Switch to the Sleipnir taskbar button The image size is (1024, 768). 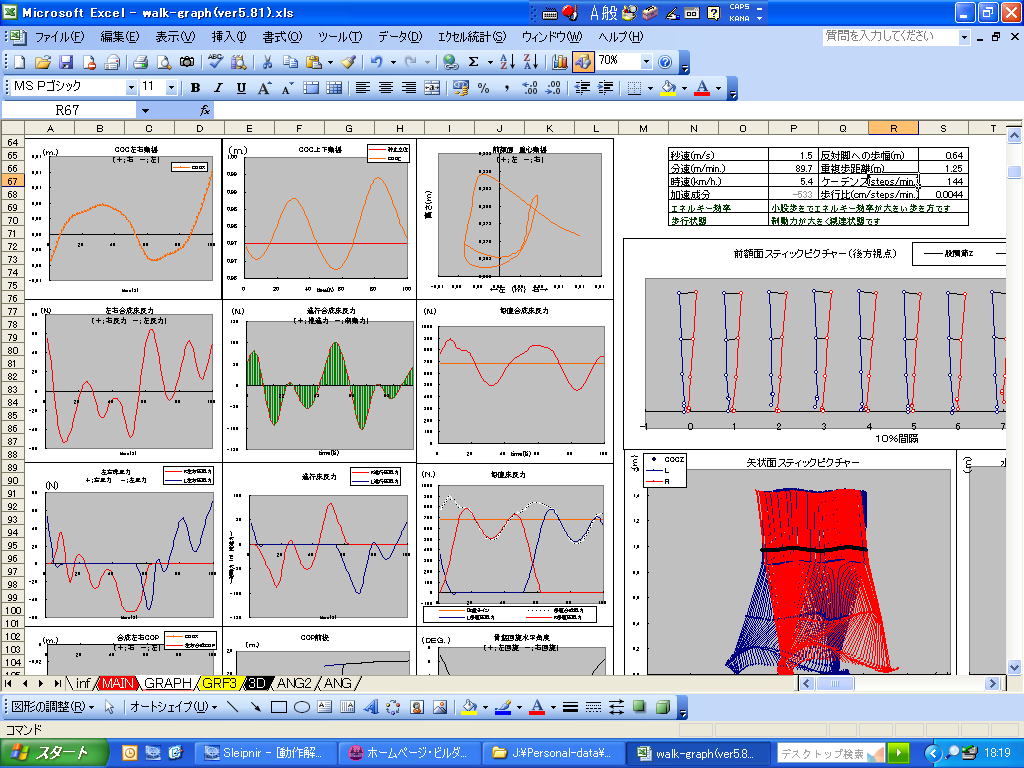click(266, 753)
